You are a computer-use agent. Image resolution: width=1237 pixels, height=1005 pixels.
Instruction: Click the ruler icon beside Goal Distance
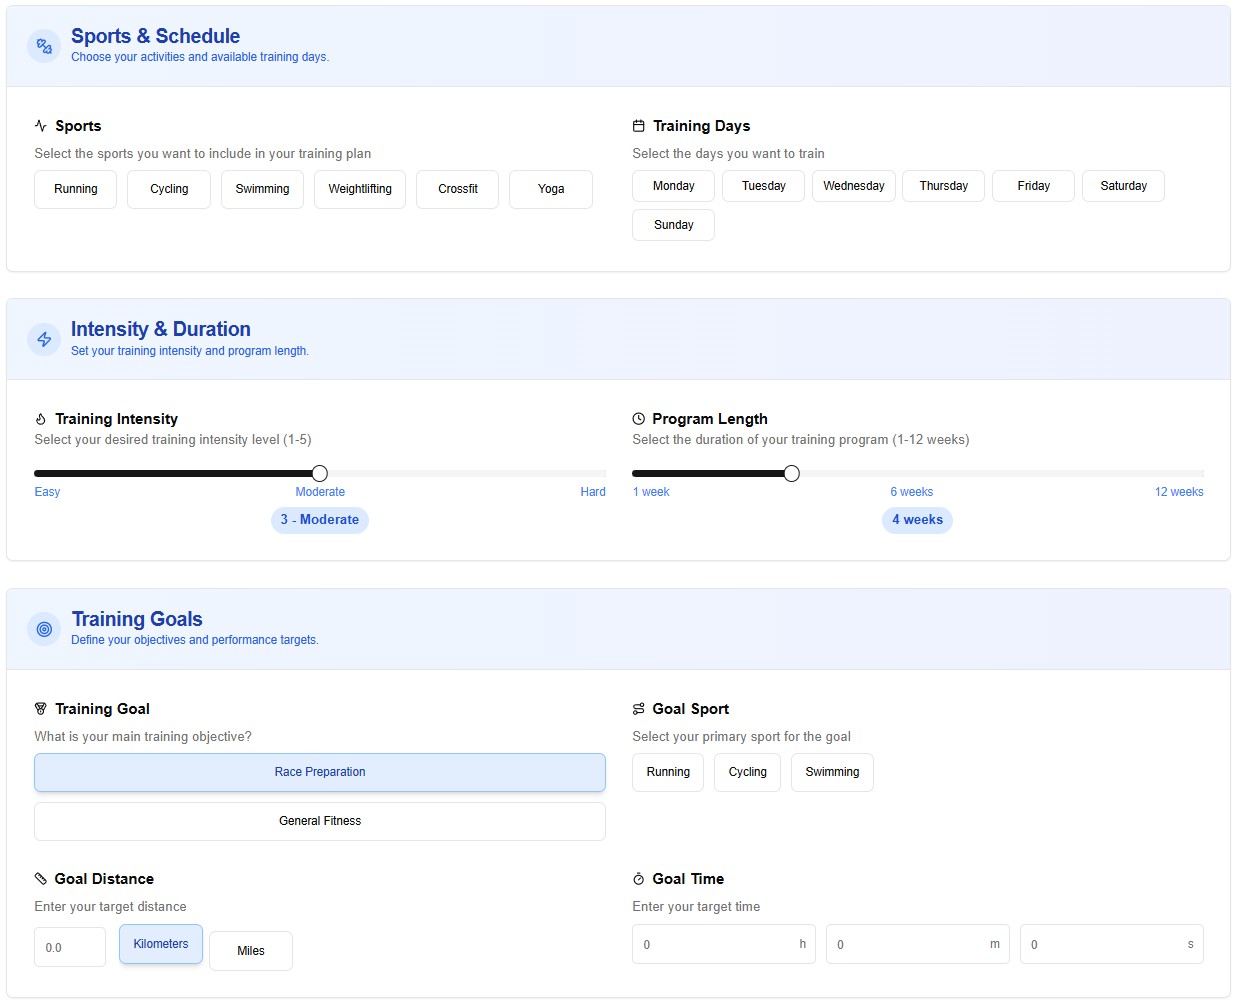point(41,879)
